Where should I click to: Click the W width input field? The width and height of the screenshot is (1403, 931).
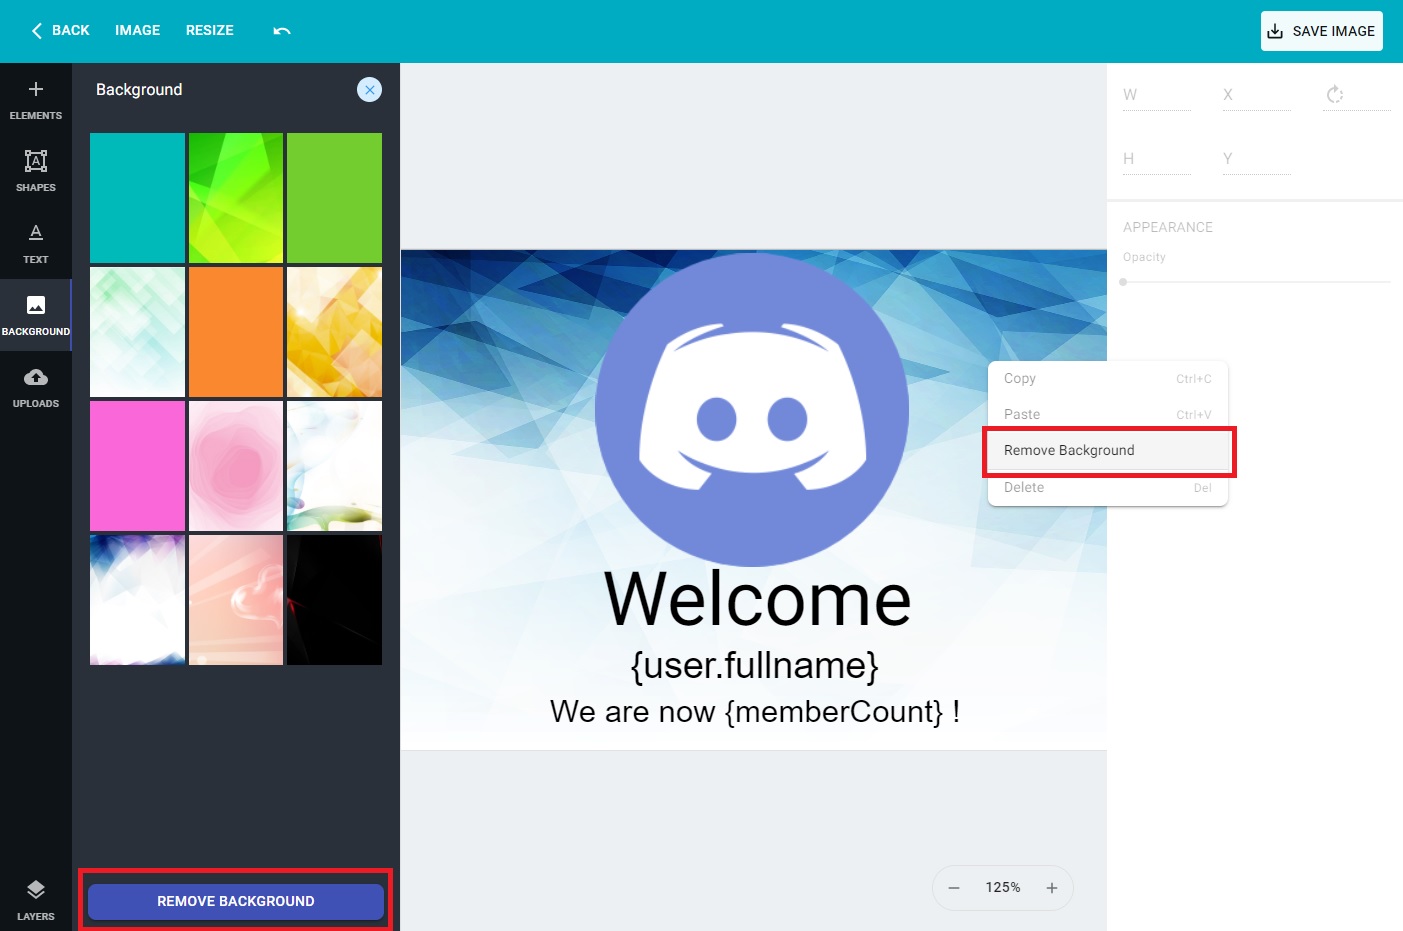(x=1157, y=95)
